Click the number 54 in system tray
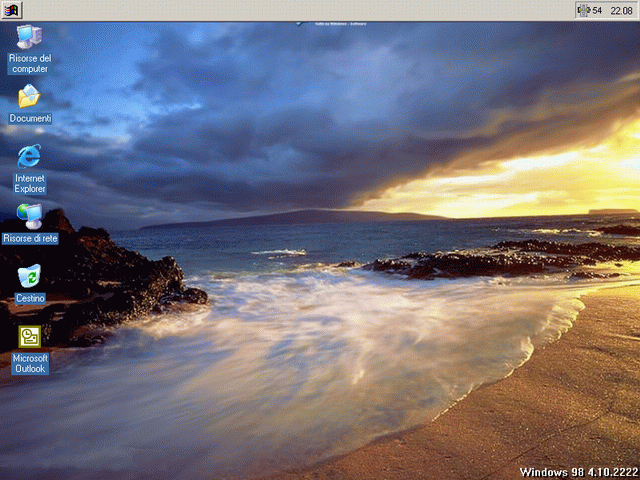This screenshot has height=480, width=640. click(x=597, y=10)
